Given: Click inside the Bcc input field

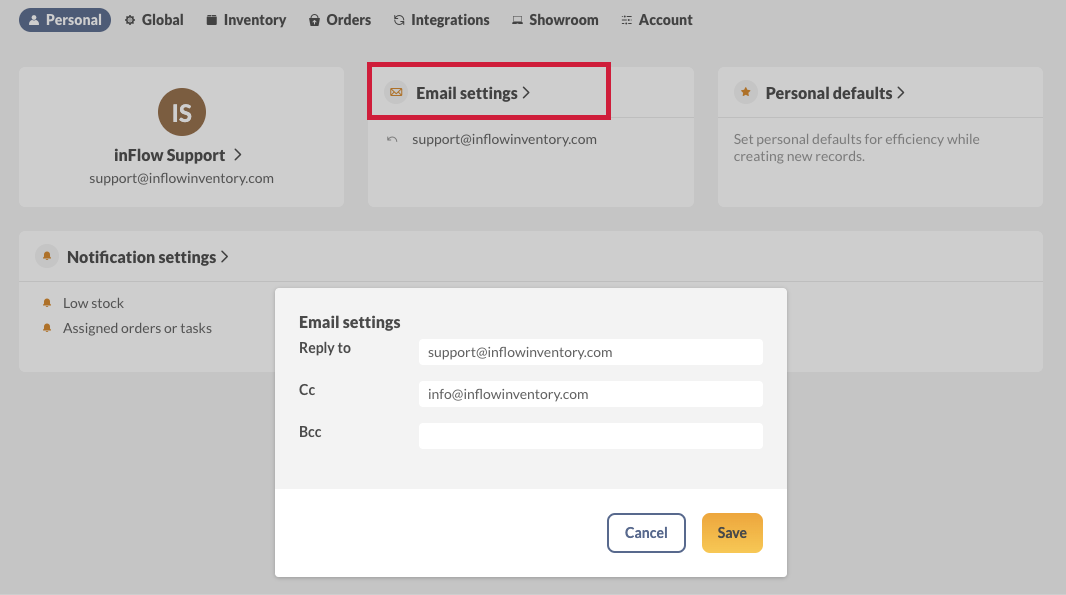Looking at the screenshot, I should click(x=590, y=436).
